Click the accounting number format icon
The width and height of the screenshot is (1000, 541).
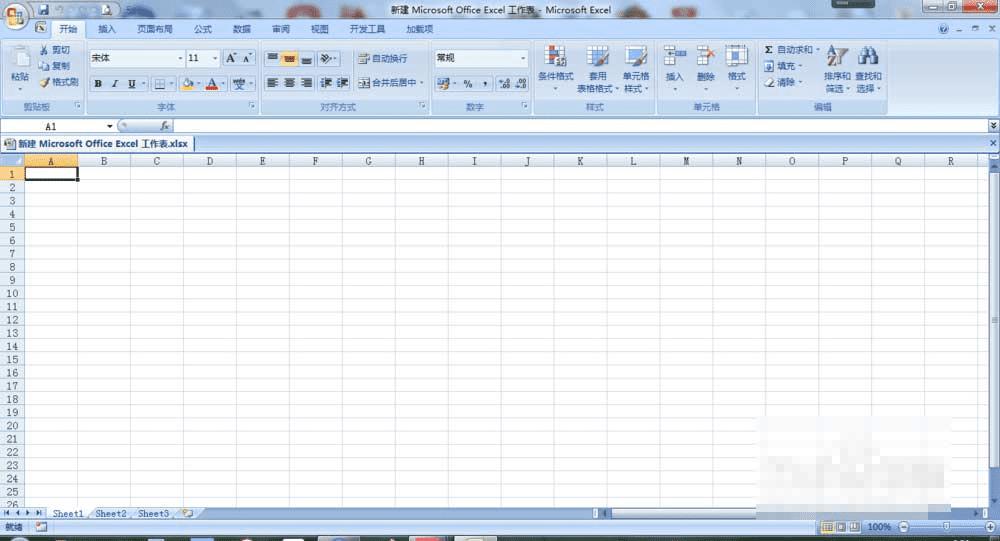(443, 84)
